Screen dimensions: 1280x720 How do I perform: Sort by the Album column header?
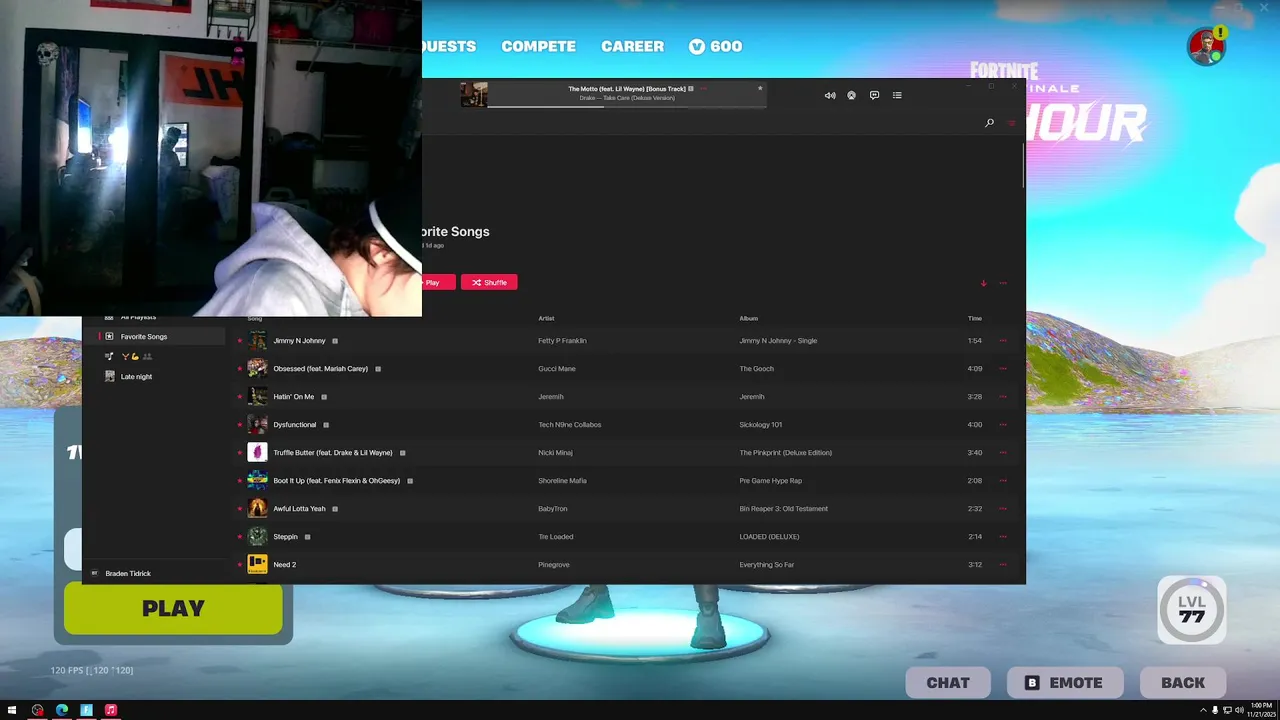click(x=749, y=319)
